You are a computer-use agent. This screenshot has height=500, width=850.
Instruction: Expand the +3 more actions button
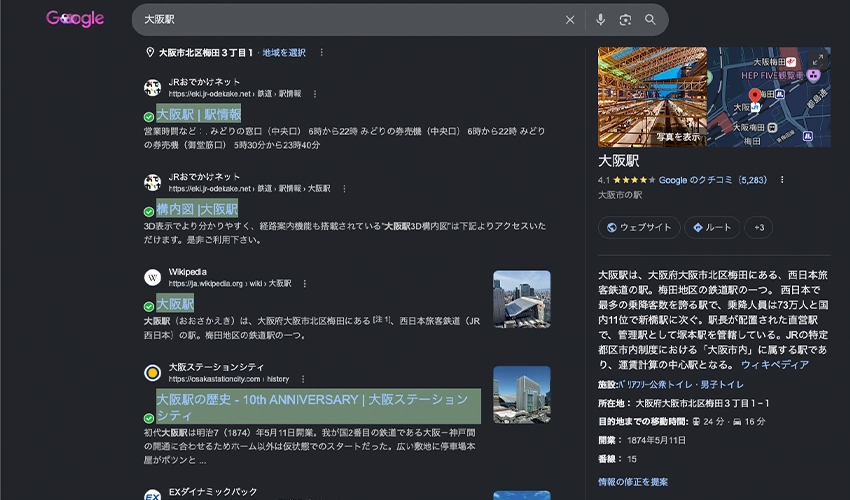pyautogui.click(x=759, y=227)
